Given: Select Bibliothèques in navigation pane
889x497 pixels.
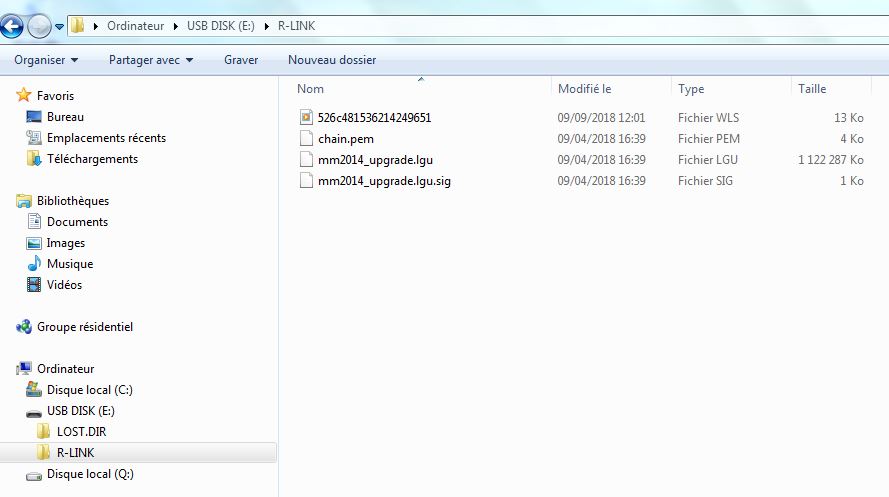Looking at the screenshot, I should click(73, 201).
